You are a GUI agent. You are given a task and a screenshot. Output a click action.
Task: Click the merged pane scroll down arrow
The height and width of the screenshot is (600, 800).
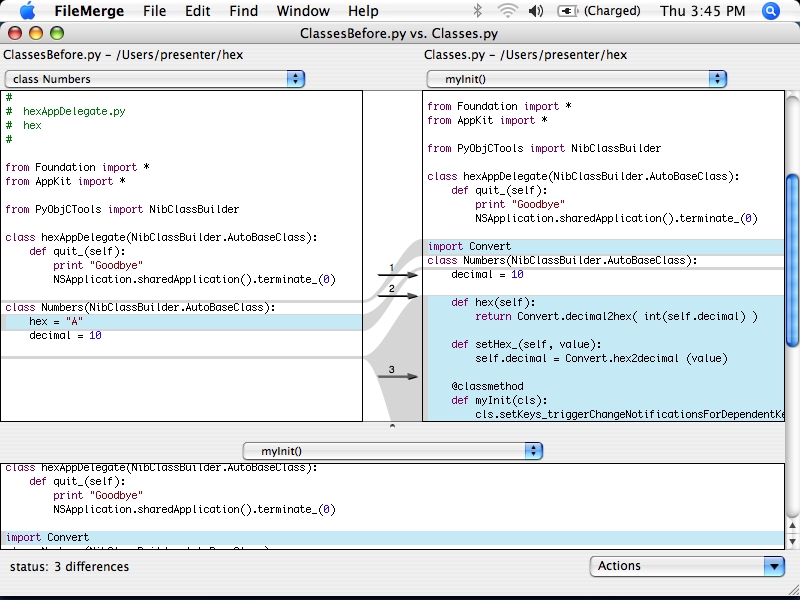coord(792,541)
